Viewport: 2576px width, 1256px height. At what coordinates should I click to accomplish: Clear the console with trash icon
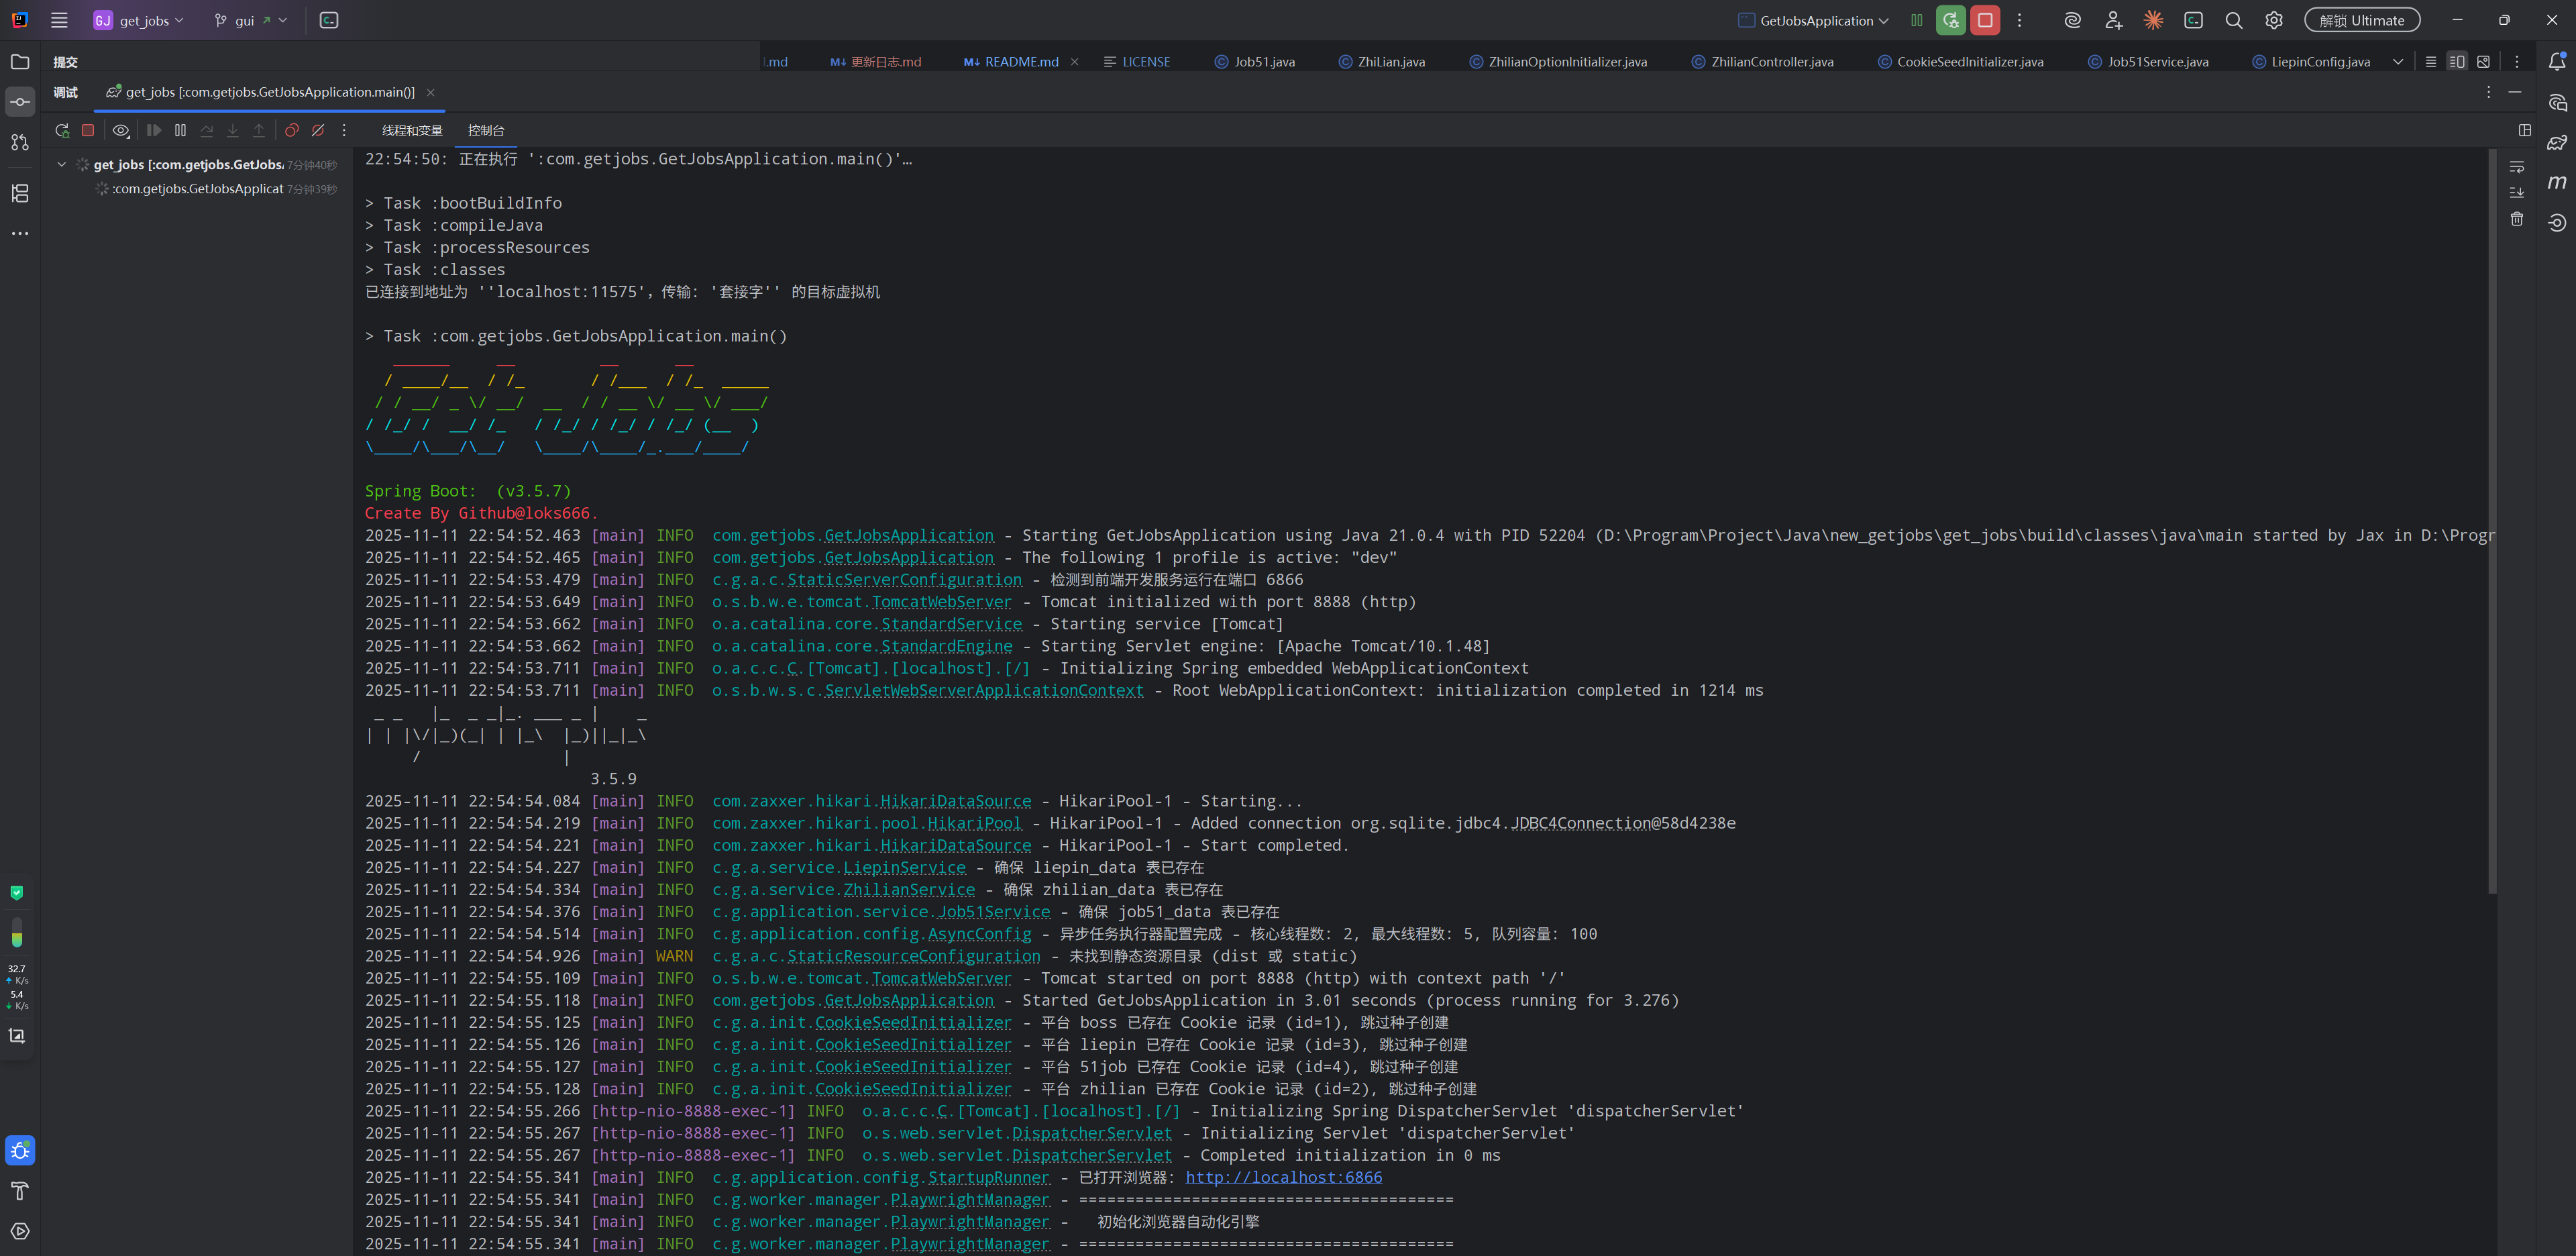pos(2517,219)
